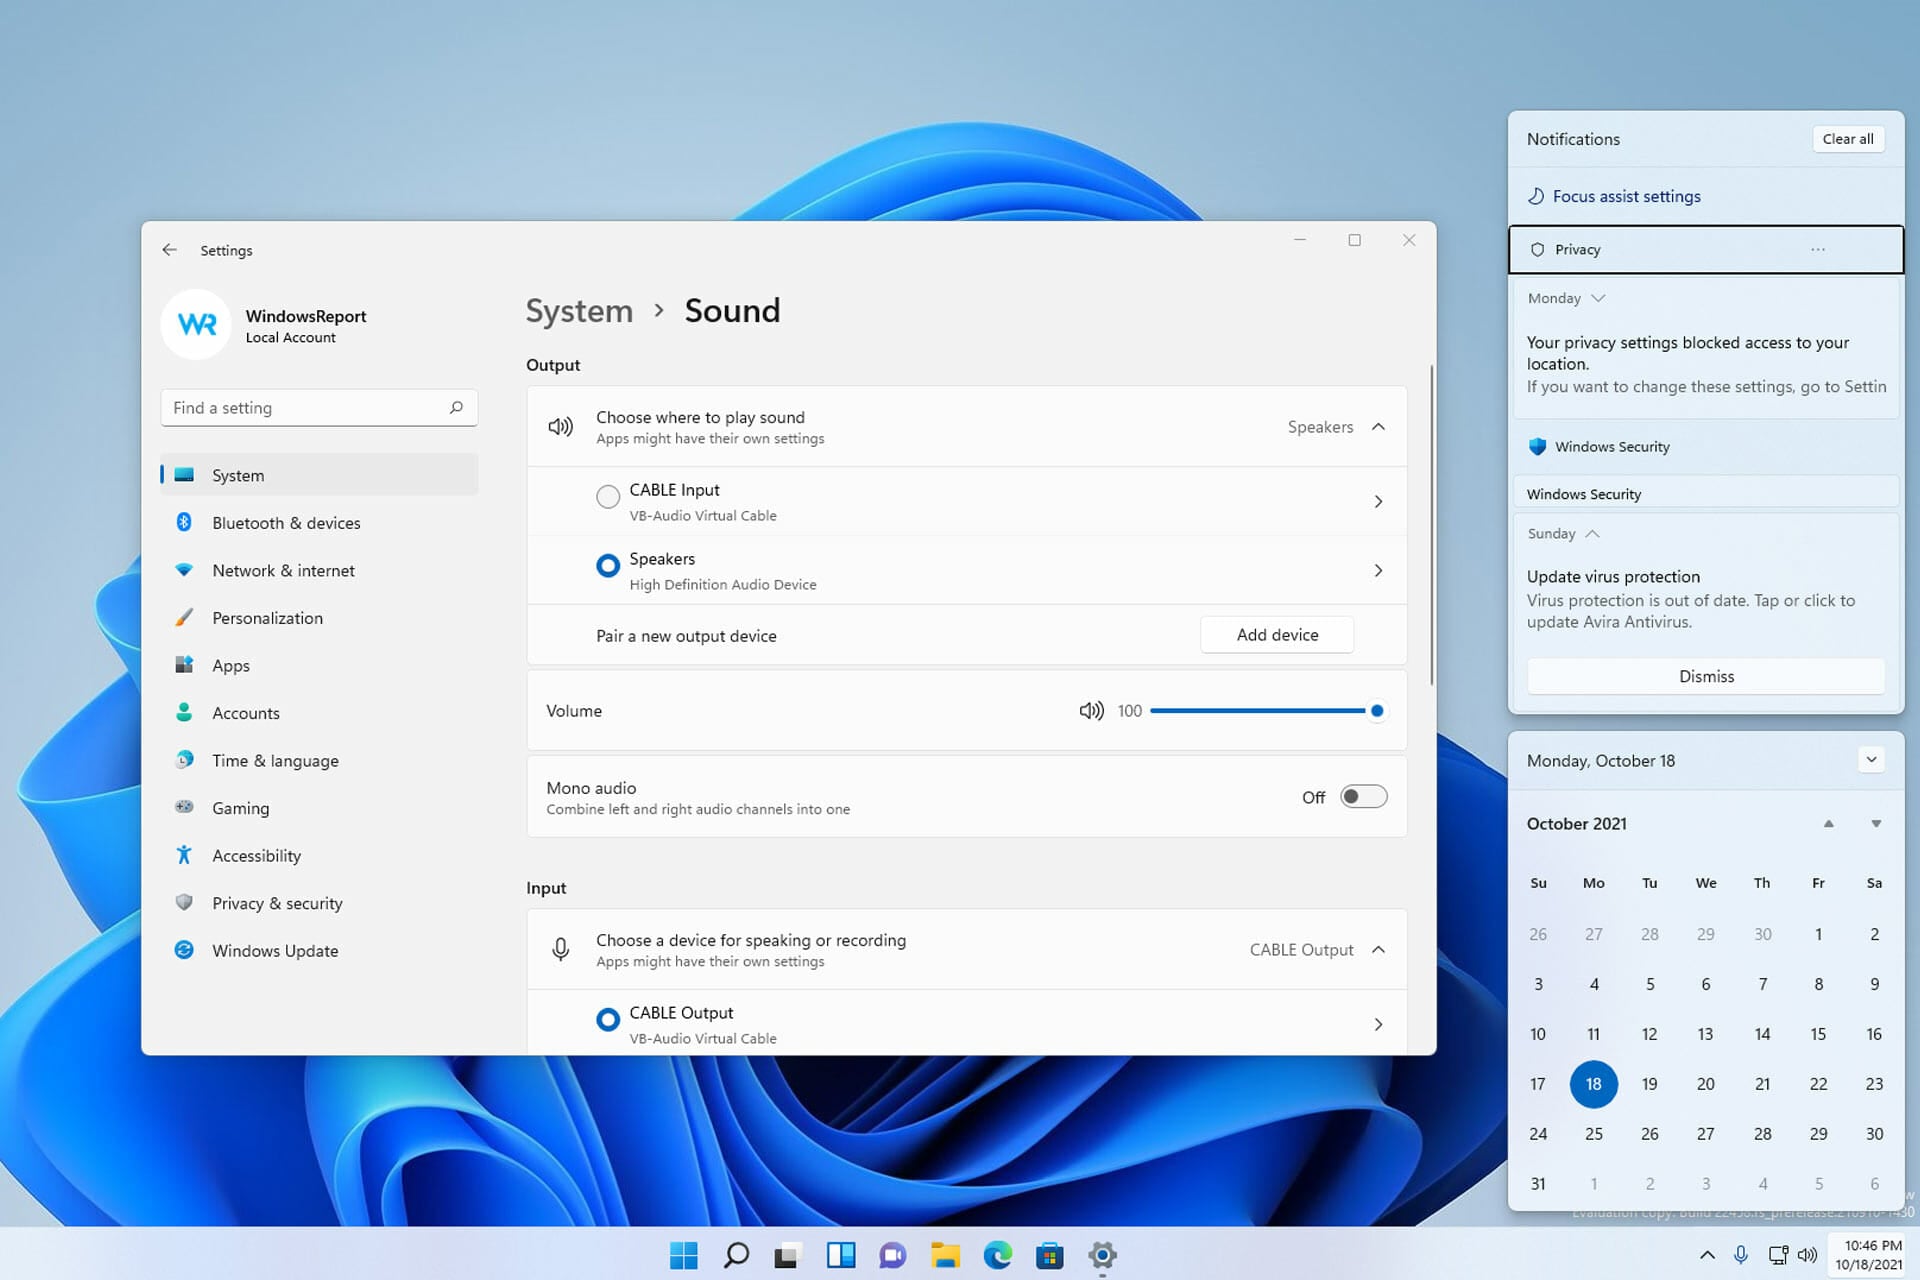Dismiss the virus protection notification
The height and width of the screenshot is (1280, 1920).
click(1705, 677)
